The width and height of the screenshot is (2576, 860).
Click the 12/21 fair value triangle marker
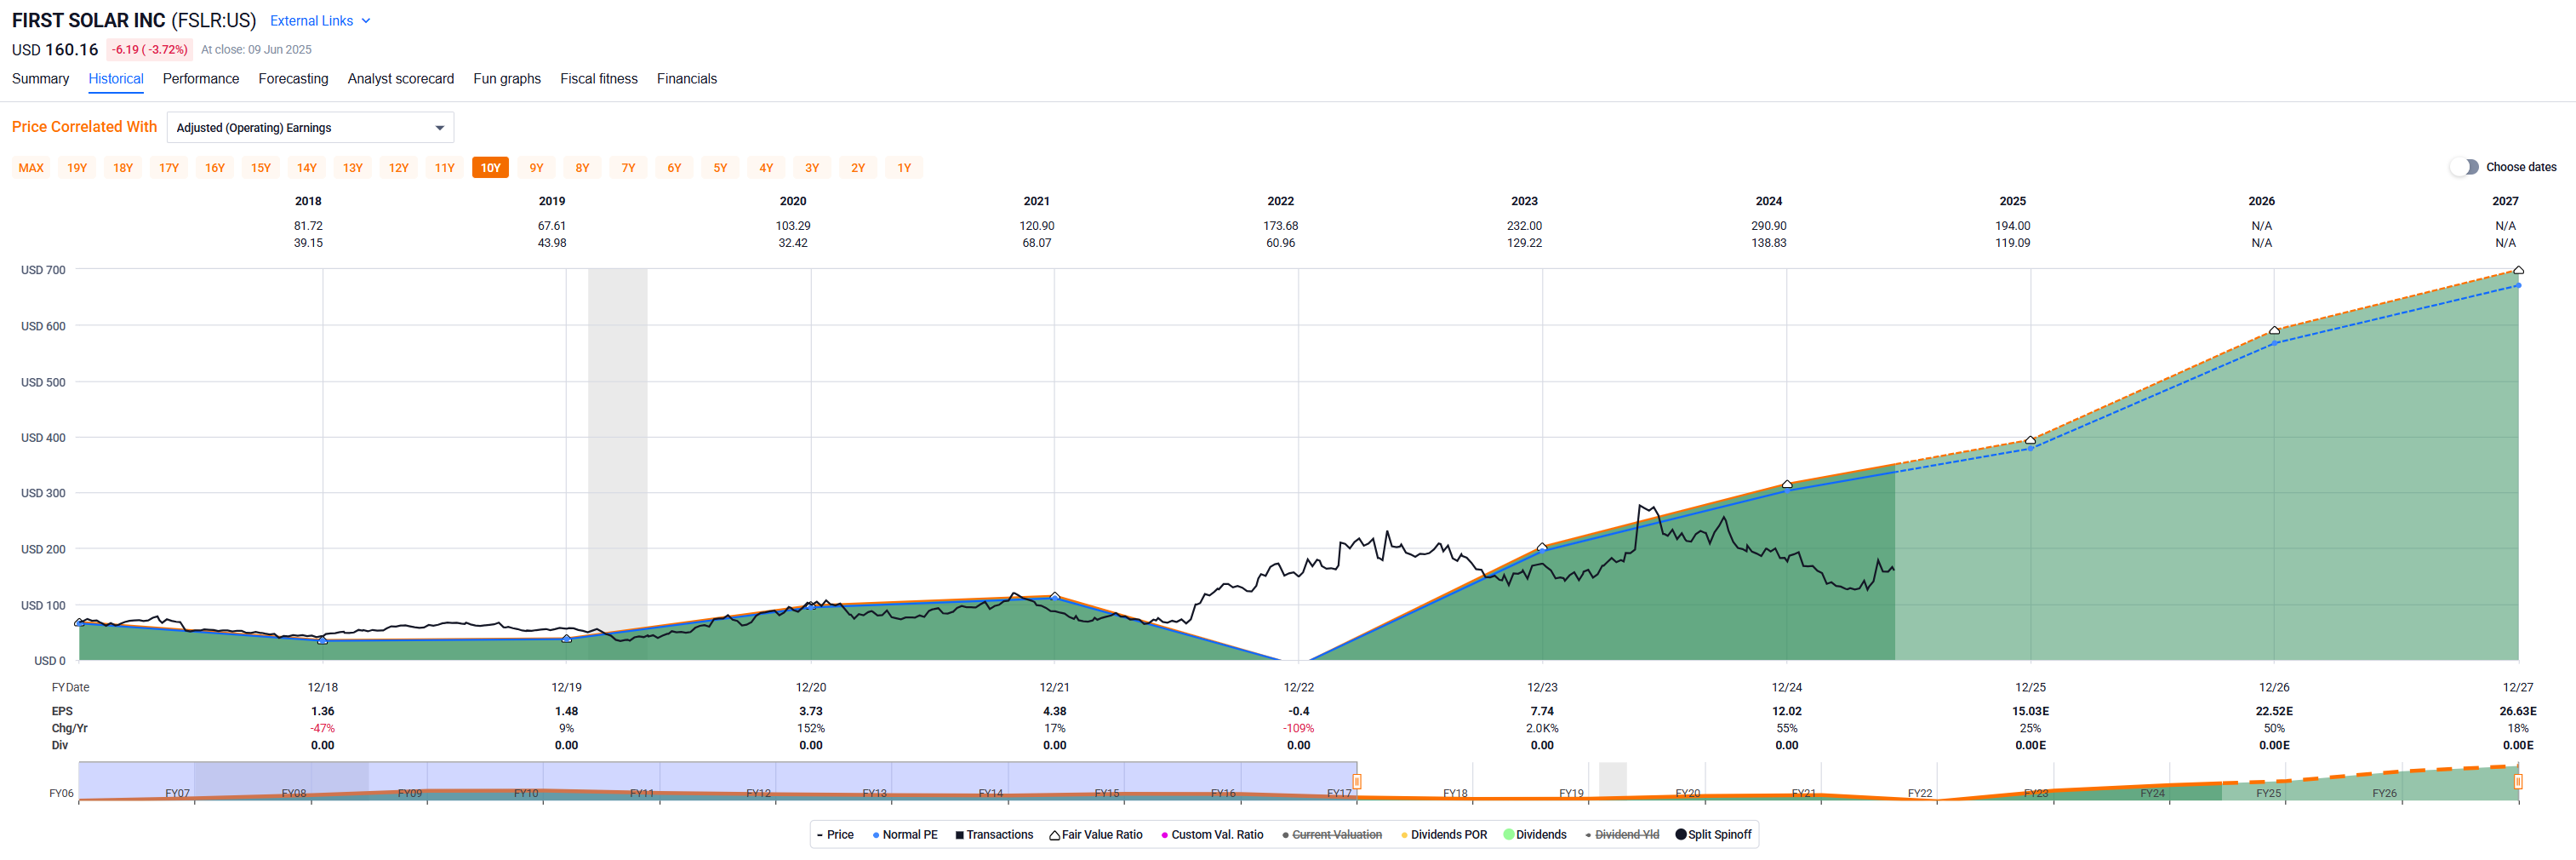[x=1054, y=596]
